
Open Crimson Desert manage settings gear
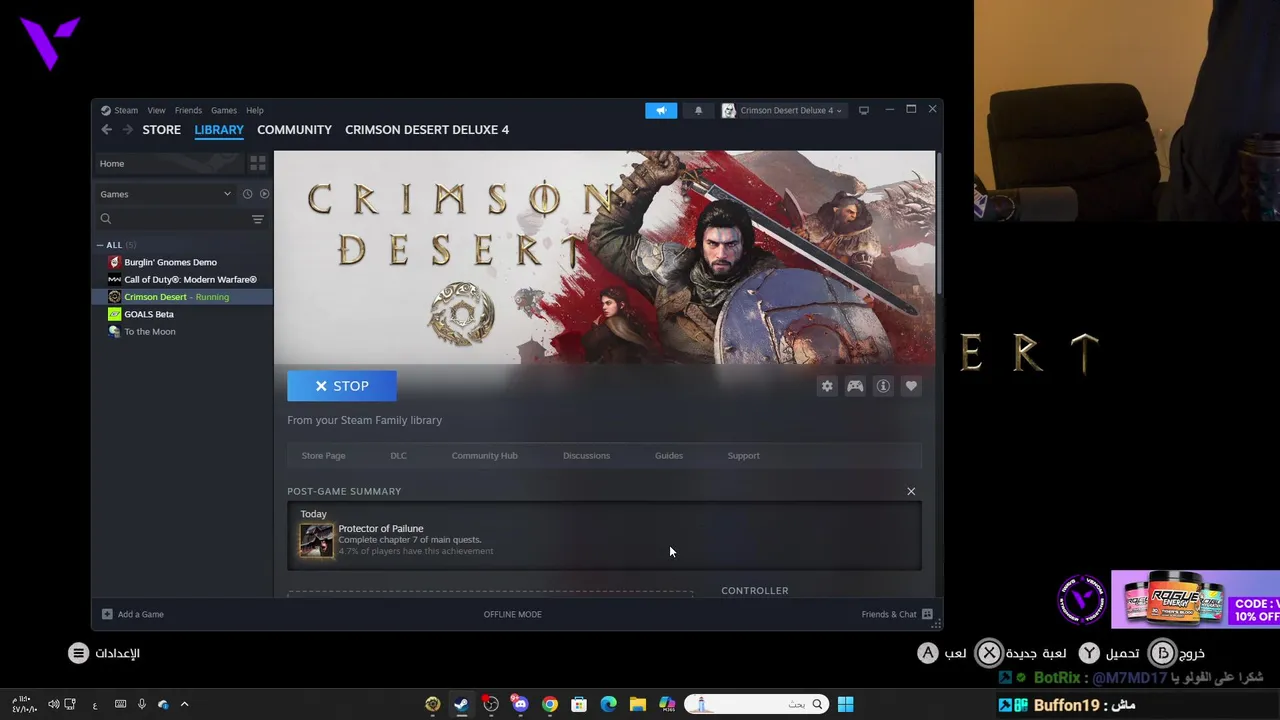[x=827, y=386]
